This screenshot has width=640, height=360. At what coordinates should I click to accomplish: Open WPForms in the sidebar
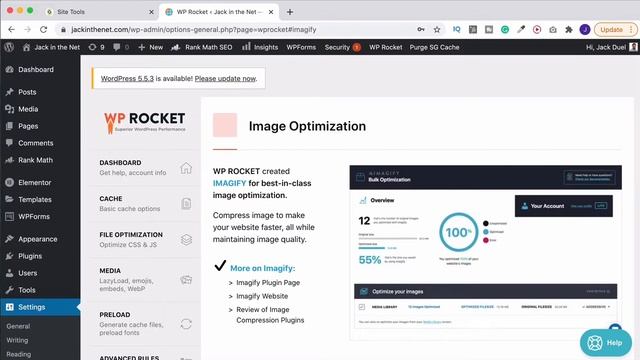[x=40, y=216]
